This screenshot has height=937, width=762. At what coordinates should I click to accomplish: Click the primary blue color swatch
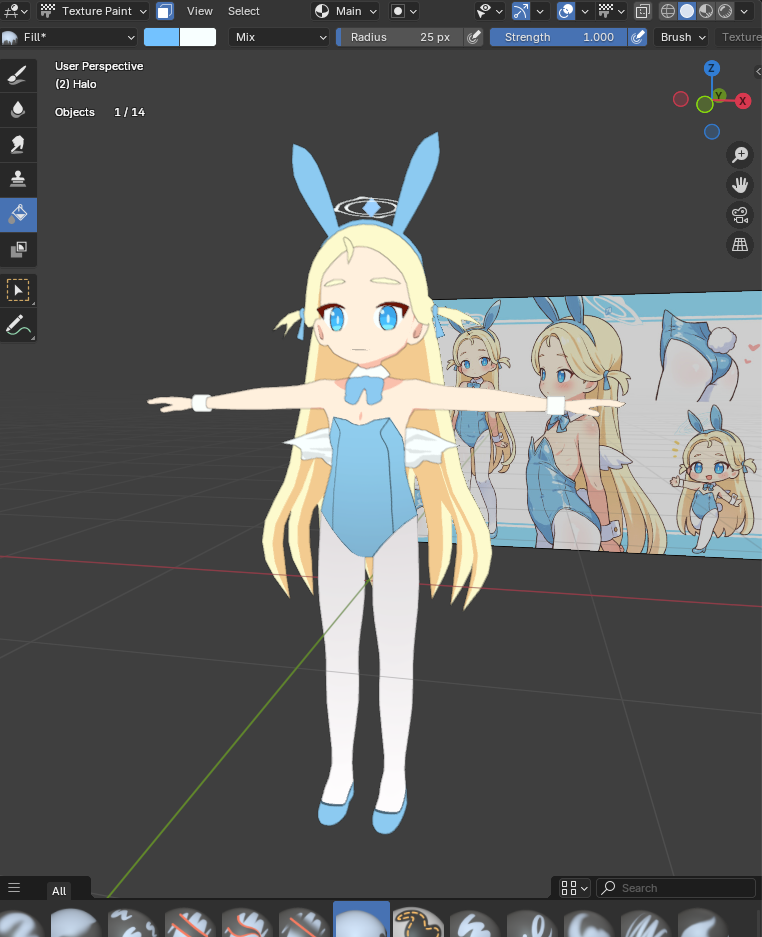click(x=161, y=37)
